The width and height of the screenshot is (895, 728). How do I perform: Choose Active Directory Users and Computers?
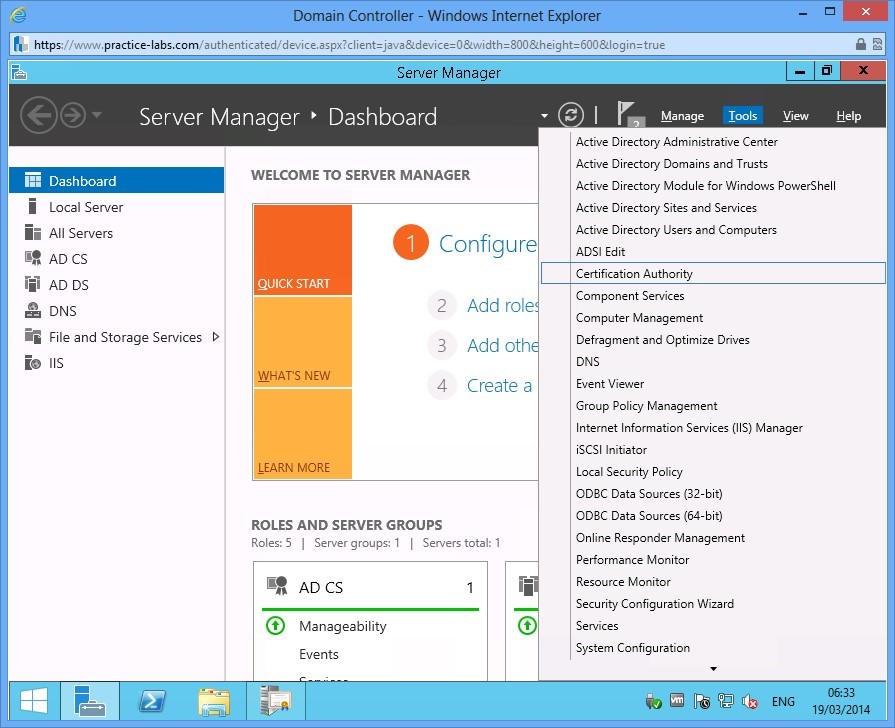pyautogui.click(x=676, y=230)
